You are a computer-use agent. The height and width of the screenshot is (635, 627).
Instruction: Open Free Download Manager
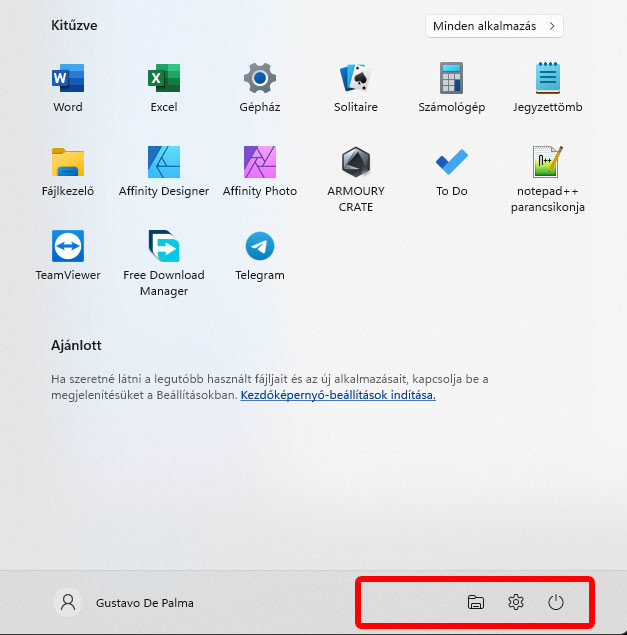(164, 247)
